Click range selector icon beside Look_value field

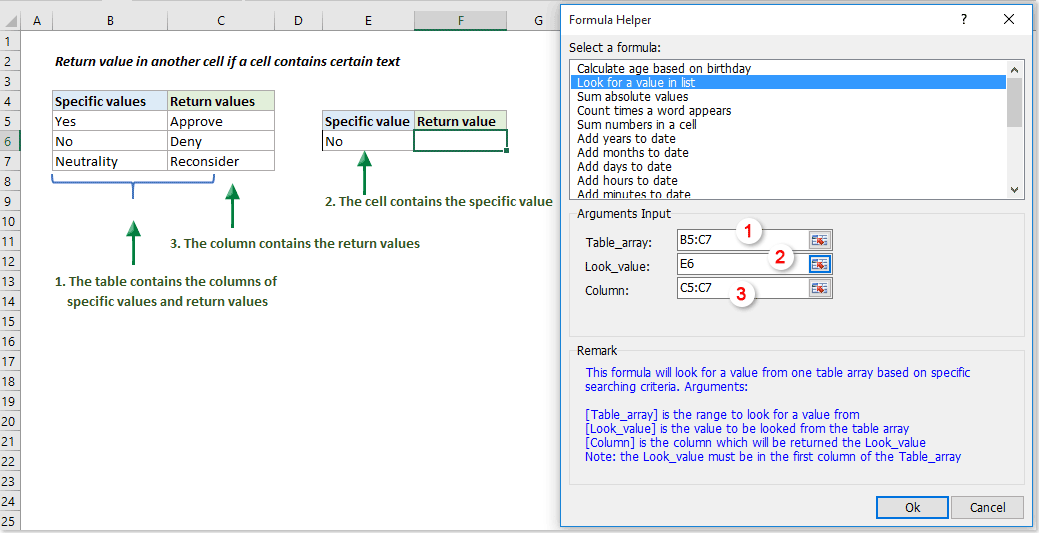pos(820,264)
